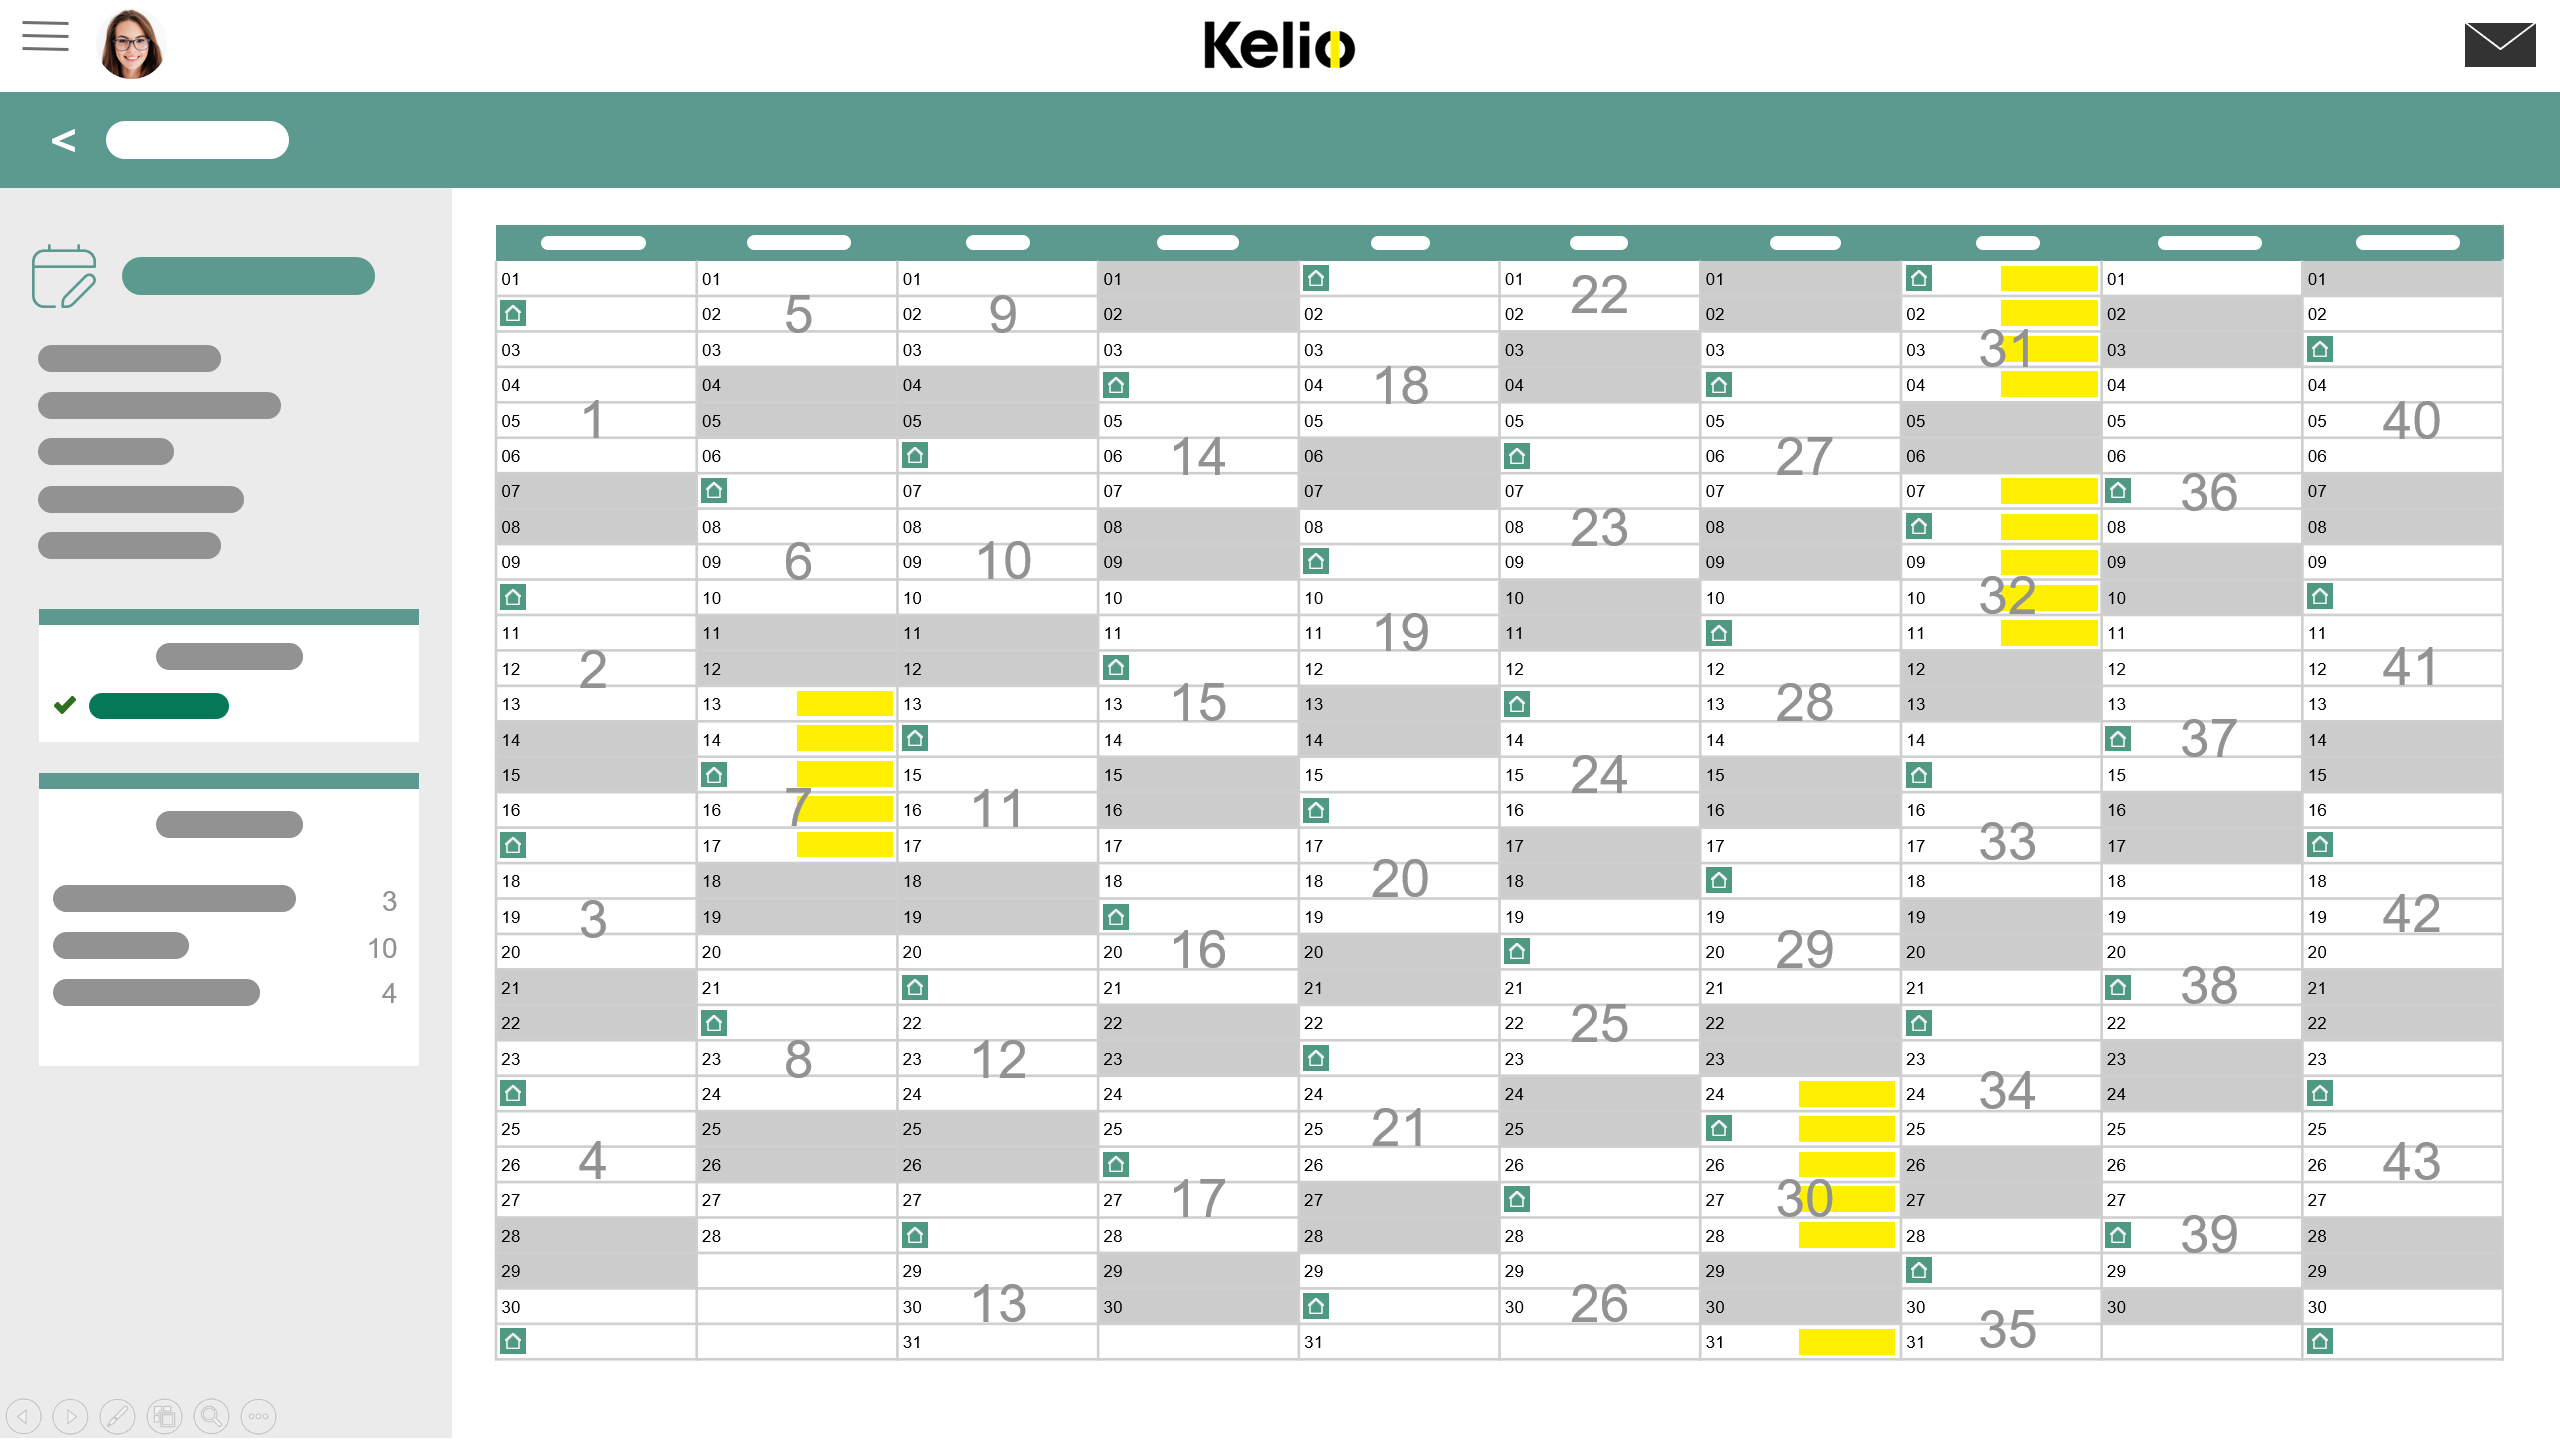The image size is (2560, 1440).
Task: Select the first month header tab
Action: pyautogui.click(x=592, y=242)
